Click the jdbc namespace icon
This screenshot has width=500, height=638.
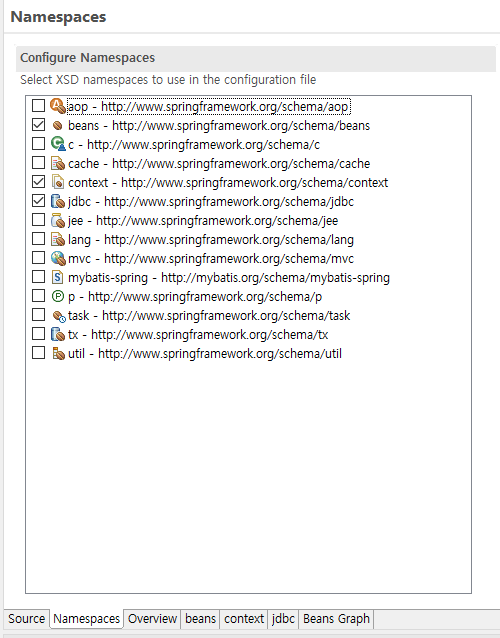(x=58, y=201)
